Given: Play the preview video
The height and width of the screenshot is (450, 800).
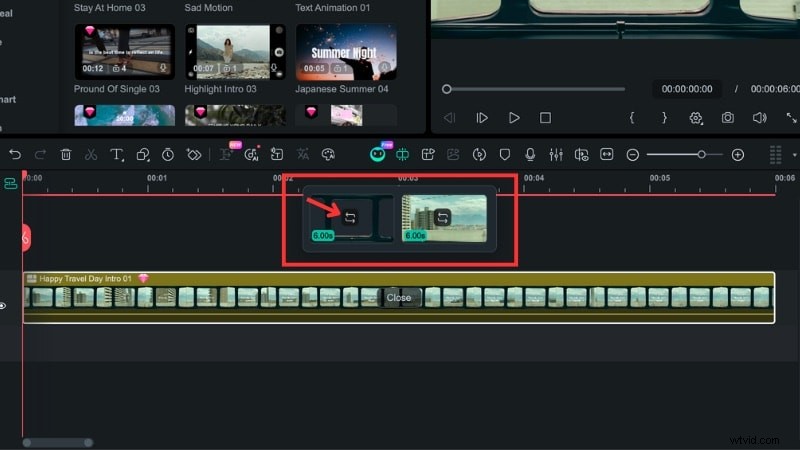Looking at the screenshot, I should (x=514, y=118).
